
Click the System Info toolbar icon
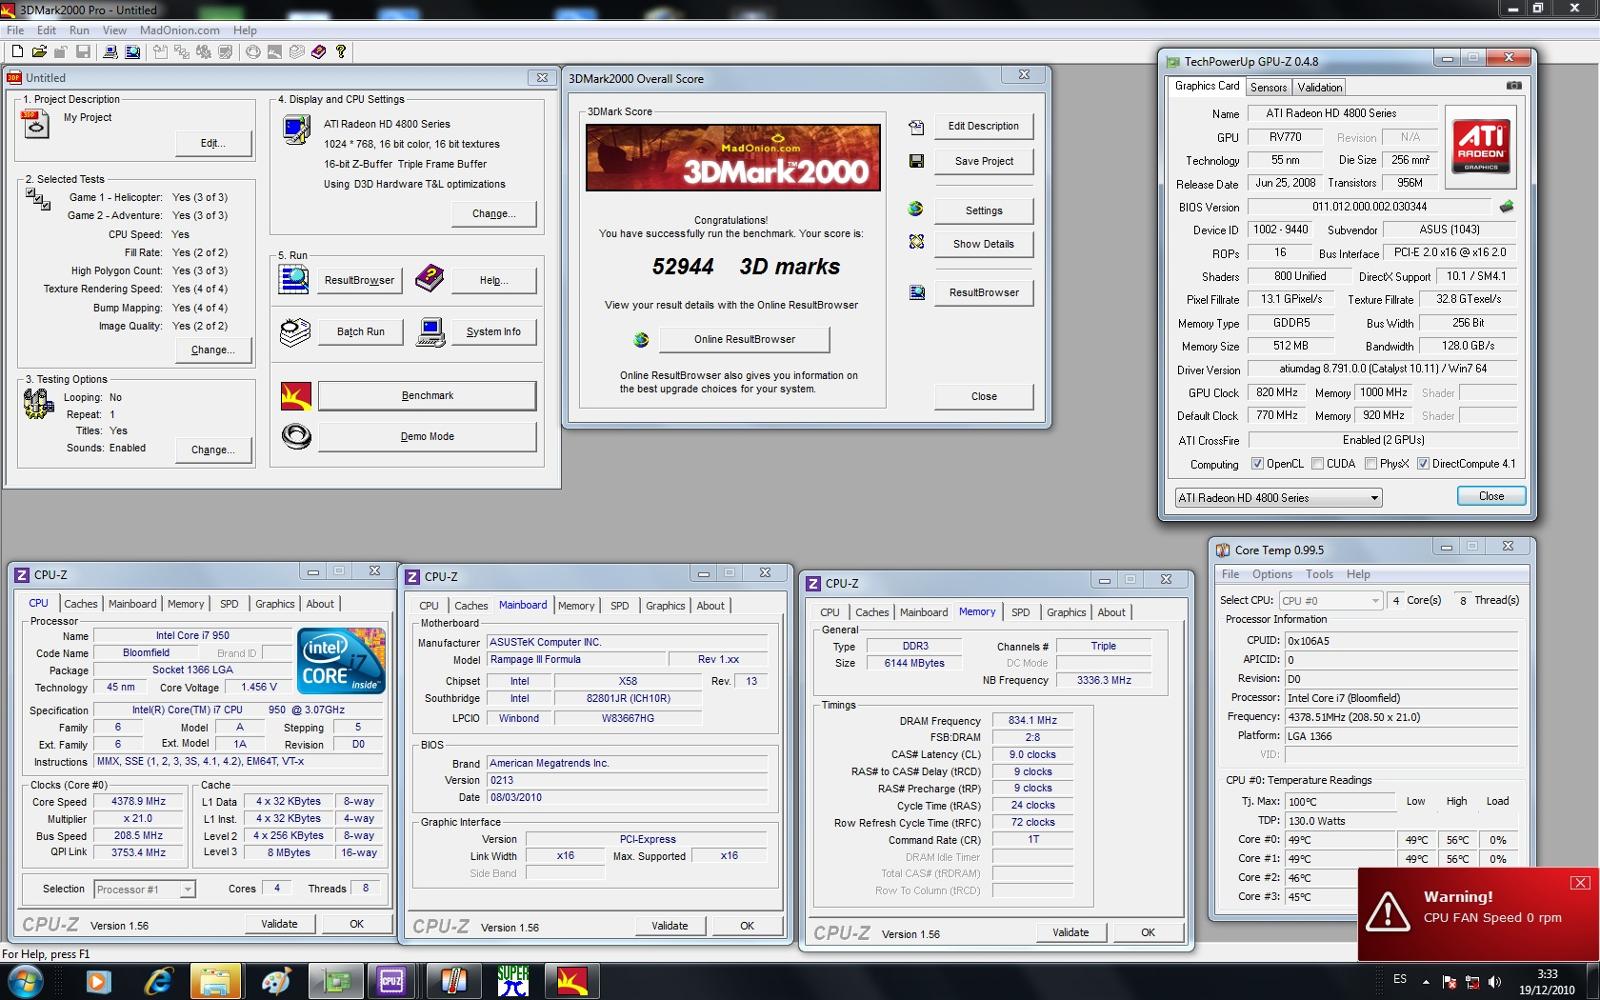click(x=110, y=52)
